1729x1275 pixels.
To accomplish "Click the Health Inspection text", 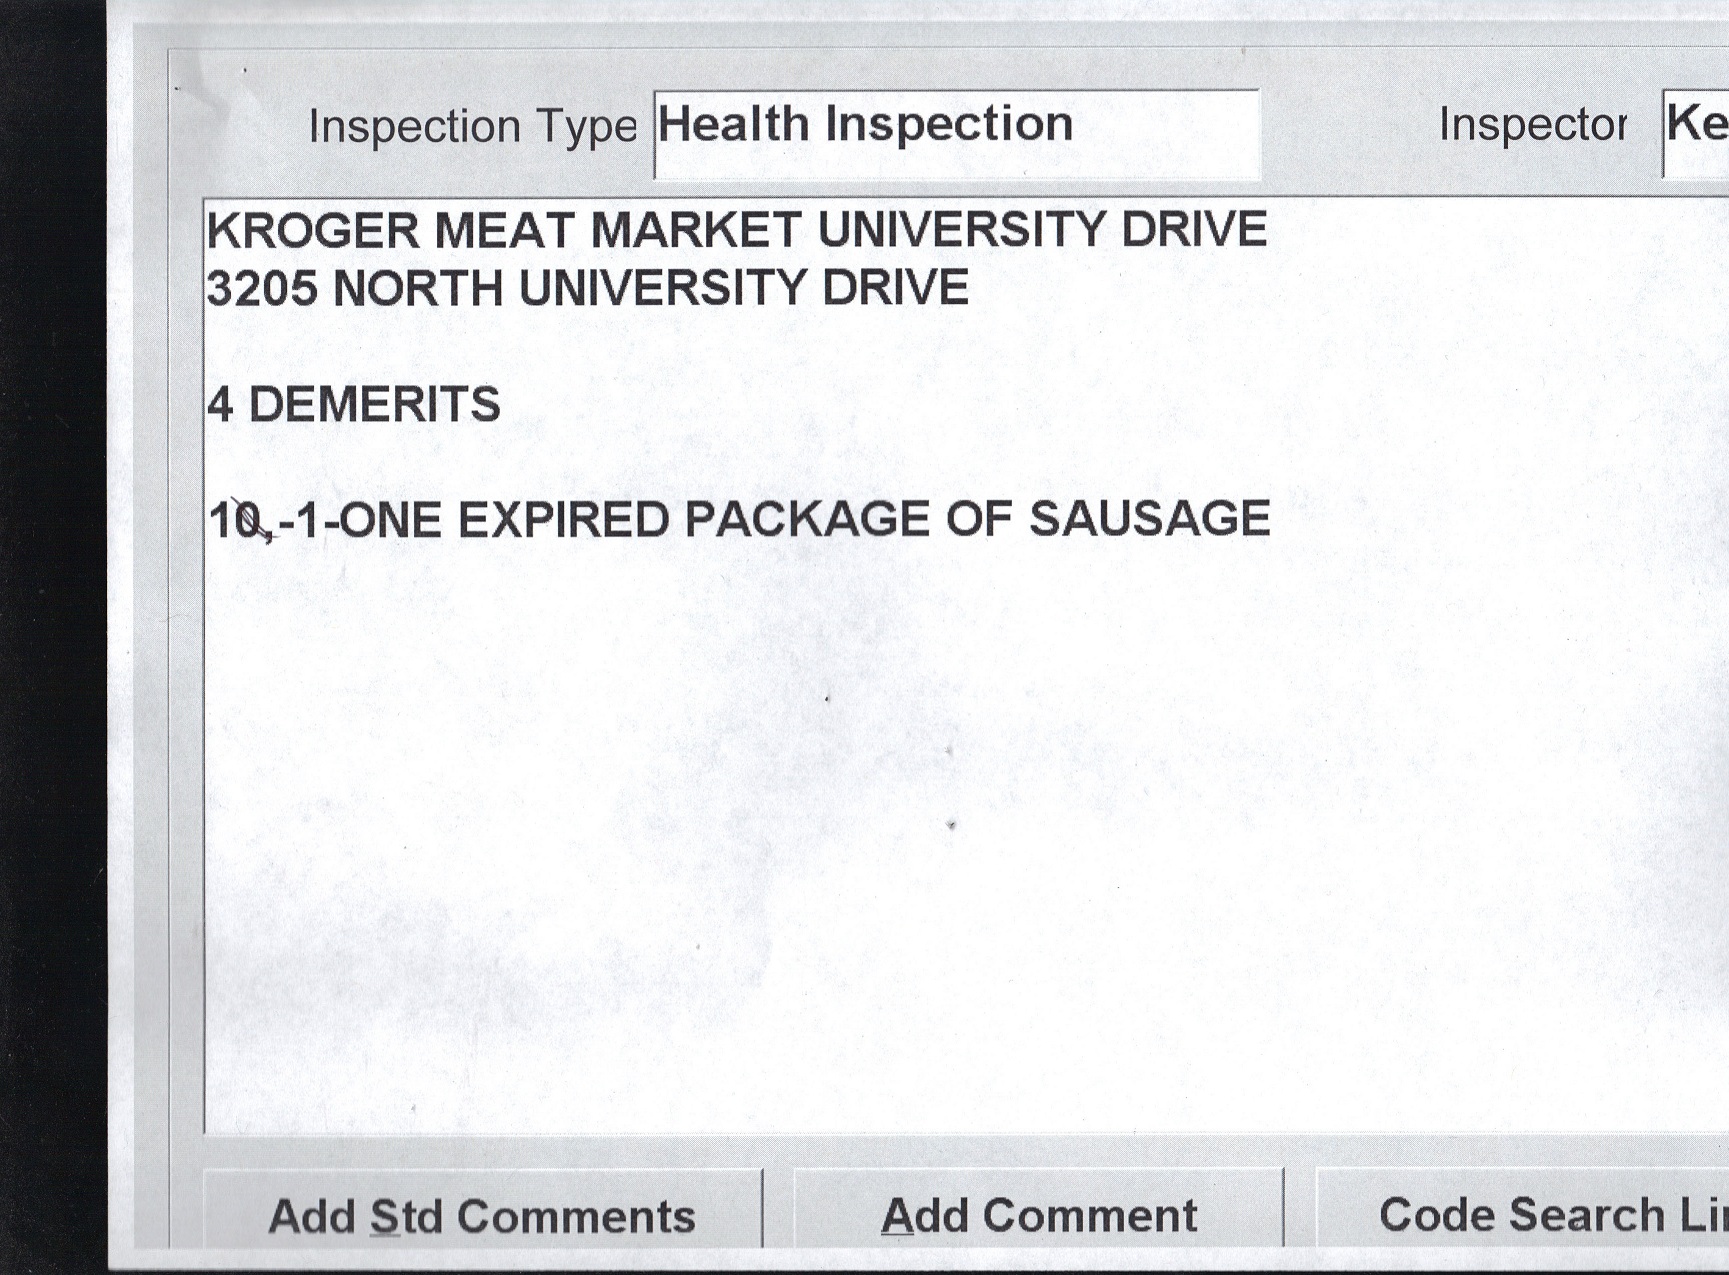I will coord(865,125).
